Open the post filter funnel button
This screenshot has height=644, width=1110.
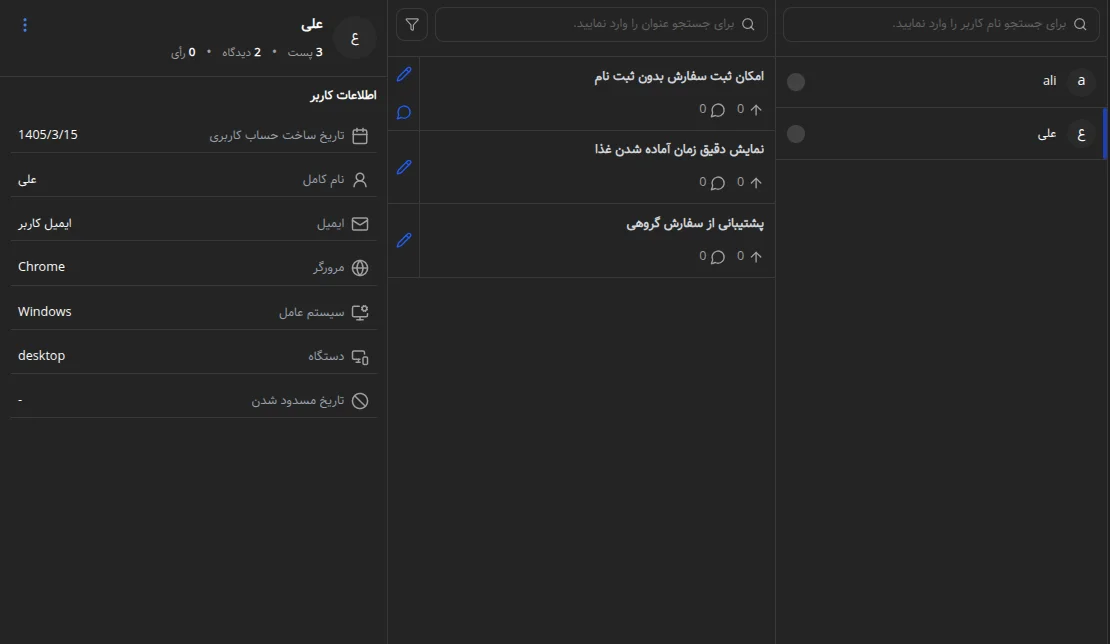[412, 25]
